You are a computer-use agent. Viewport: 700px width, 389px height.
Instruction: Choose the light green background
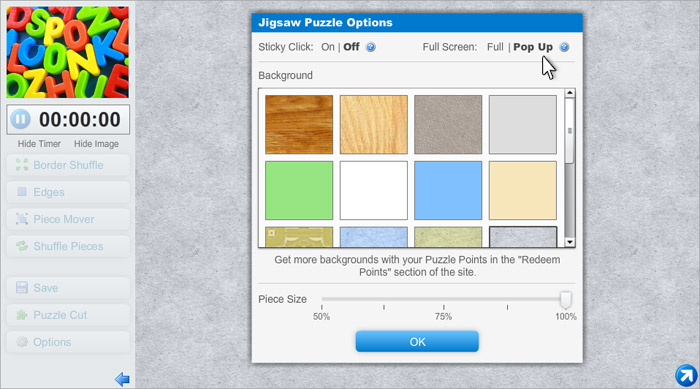point(299,190)
